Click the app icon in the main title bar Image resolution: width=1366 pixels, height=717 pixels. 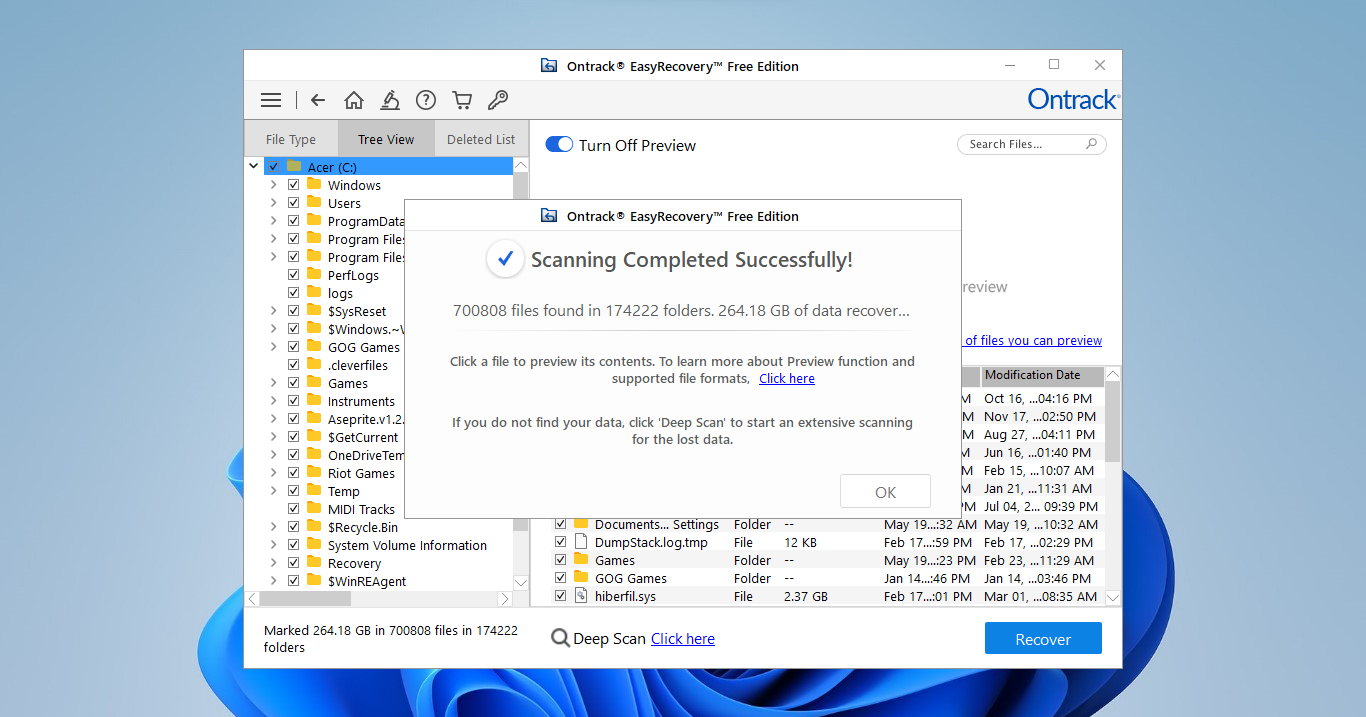coord(549,66)
